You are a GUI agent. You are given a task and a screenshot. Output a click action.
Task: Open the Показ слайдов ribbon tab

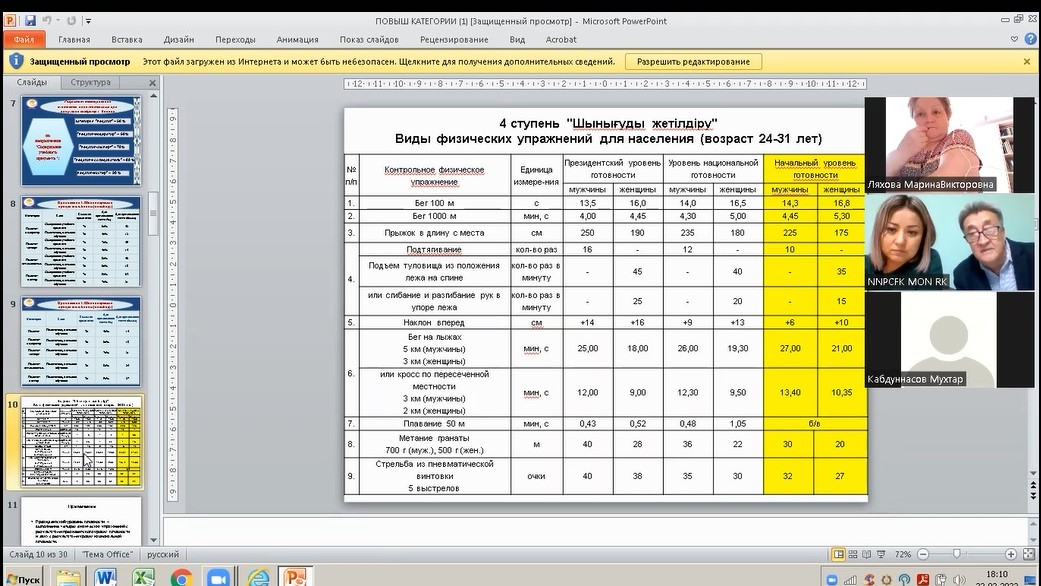click(369, 40)
